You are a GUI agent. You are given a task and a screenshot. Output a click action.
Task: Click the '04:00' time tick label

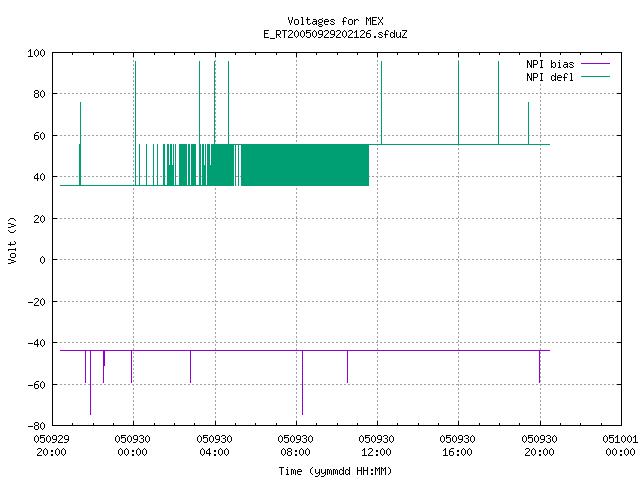pos(214,452)
